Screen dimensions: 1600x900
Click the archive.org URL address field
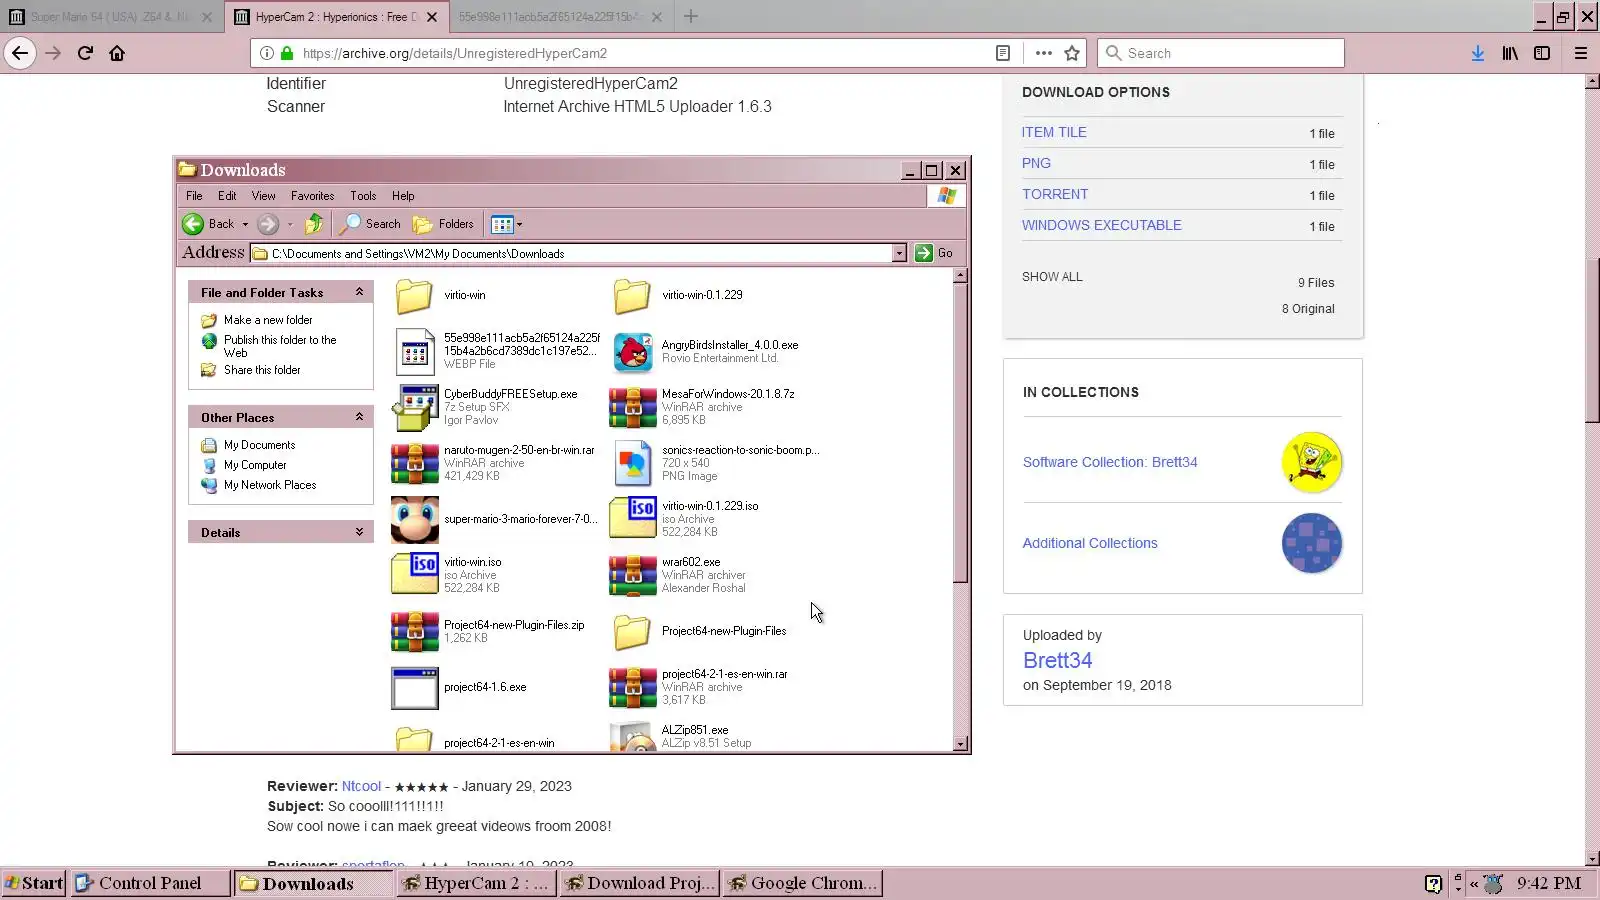640,53
